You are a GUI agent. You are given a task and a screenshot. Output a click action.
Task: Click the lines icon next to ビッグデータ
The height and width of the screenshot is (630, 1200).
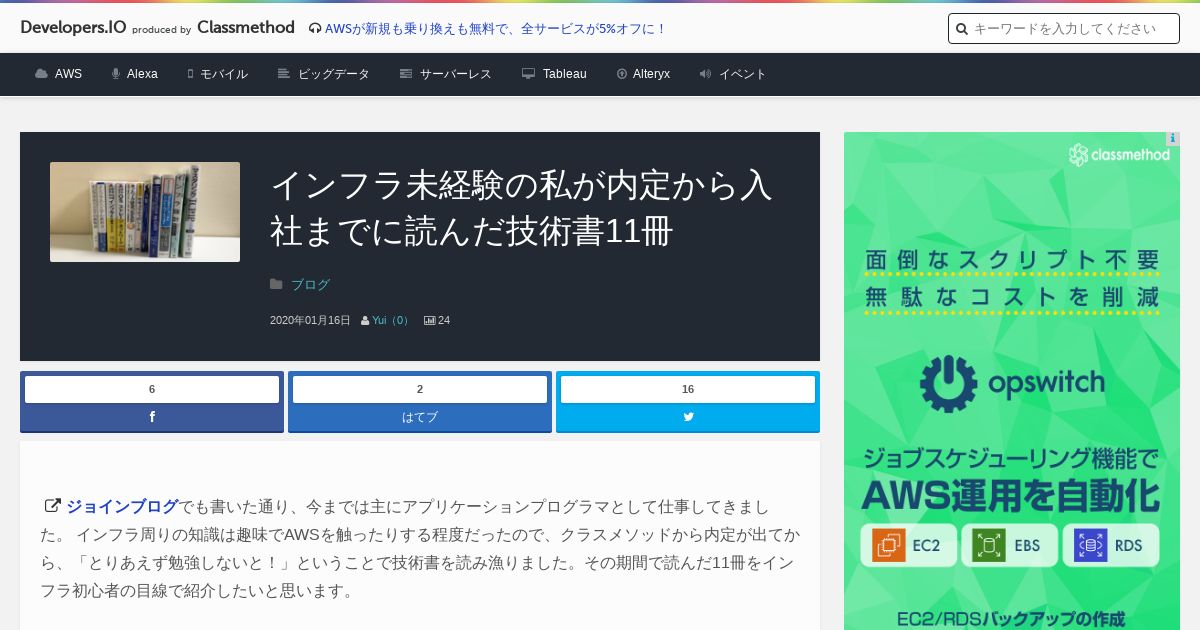tap(284, 74)
